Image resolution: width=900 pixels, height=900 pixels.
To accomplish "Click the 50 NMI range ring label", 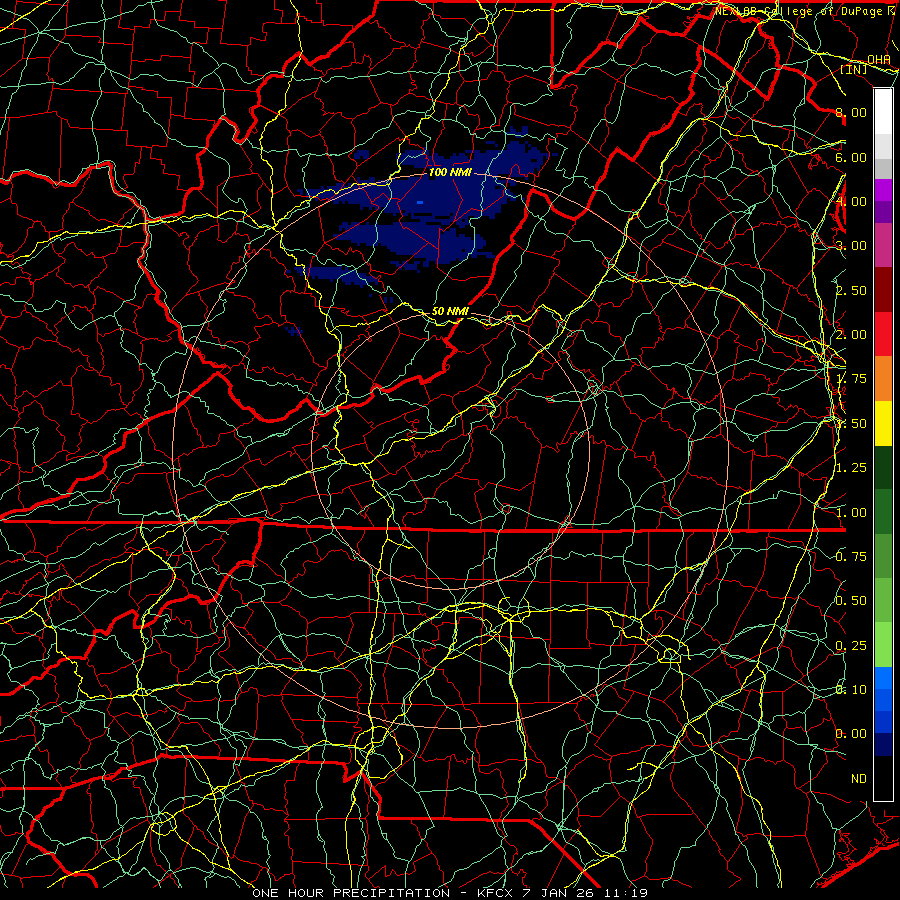I will click(x=449, y=311).
